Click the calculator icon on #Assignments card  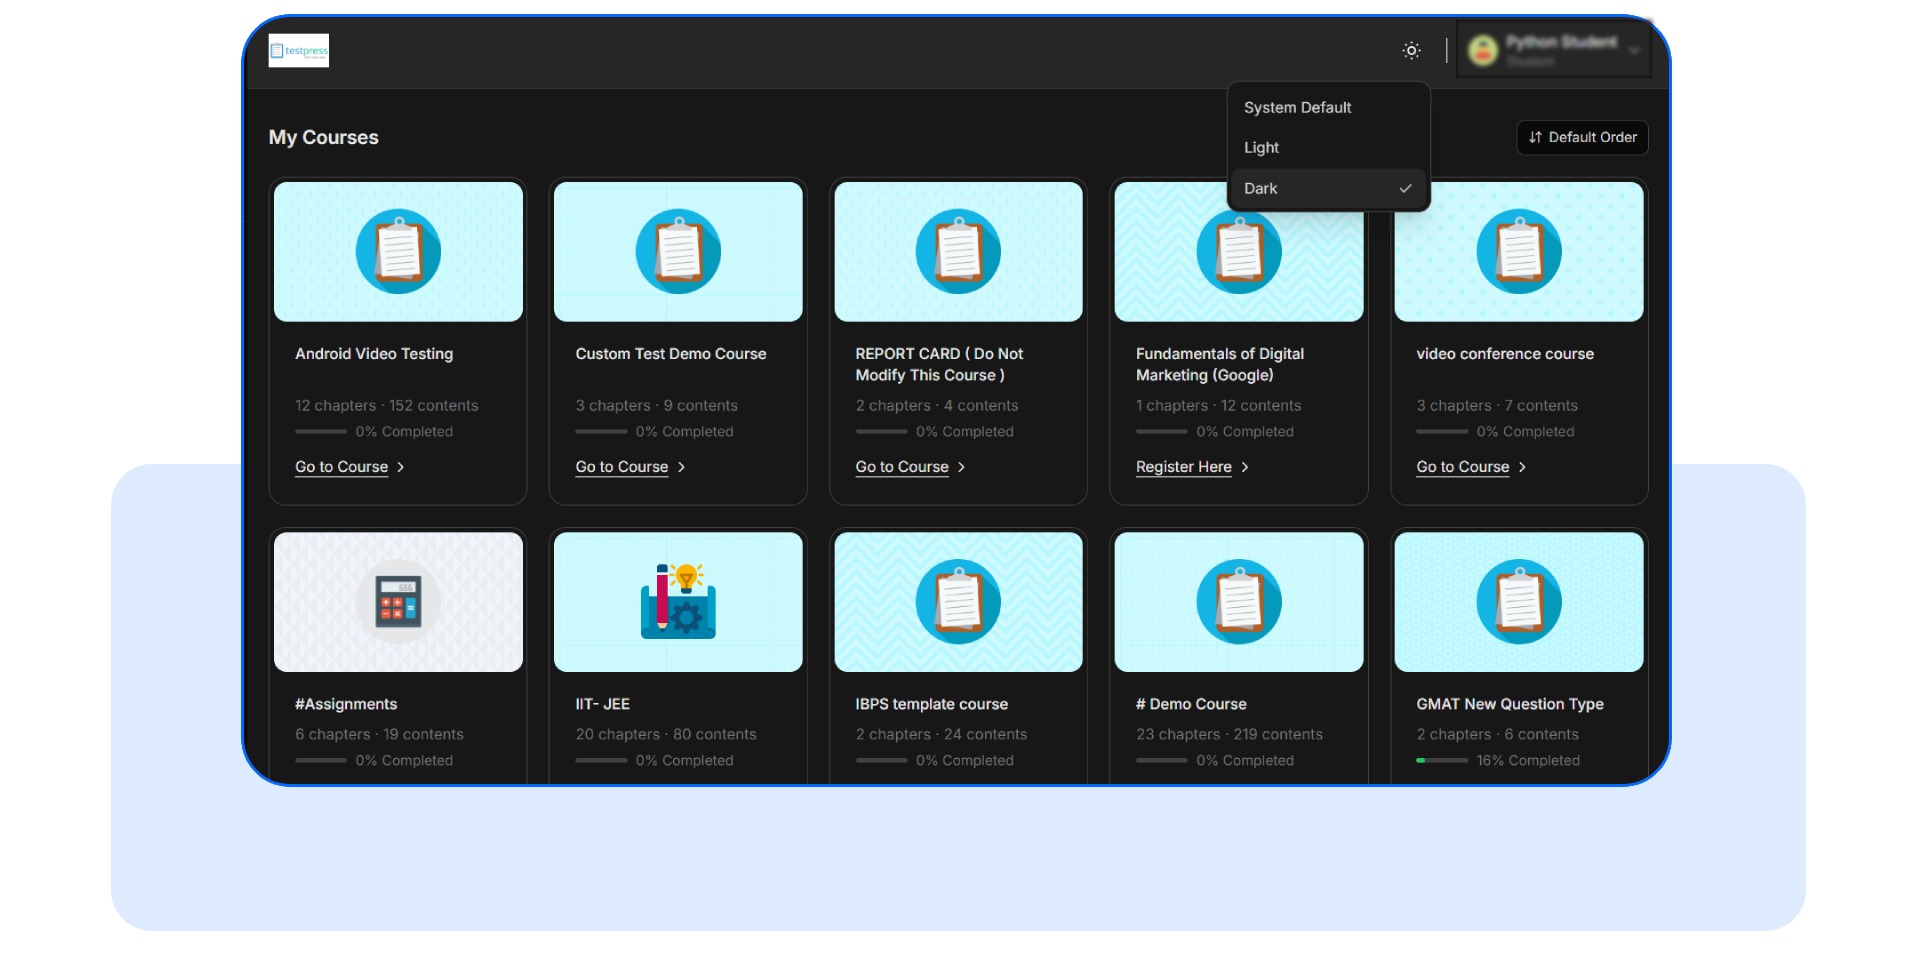pos(398,601)
